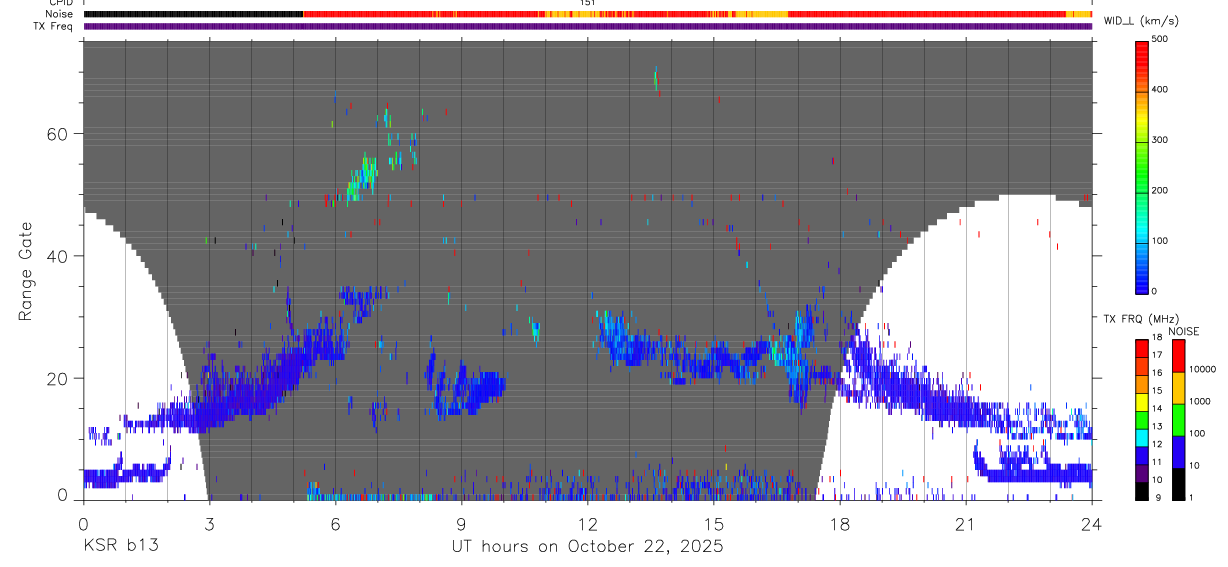This screenshot has height=567, width=1228.
Task: Click the "KSR b13" radar beam label
Action: coord(120,546)
